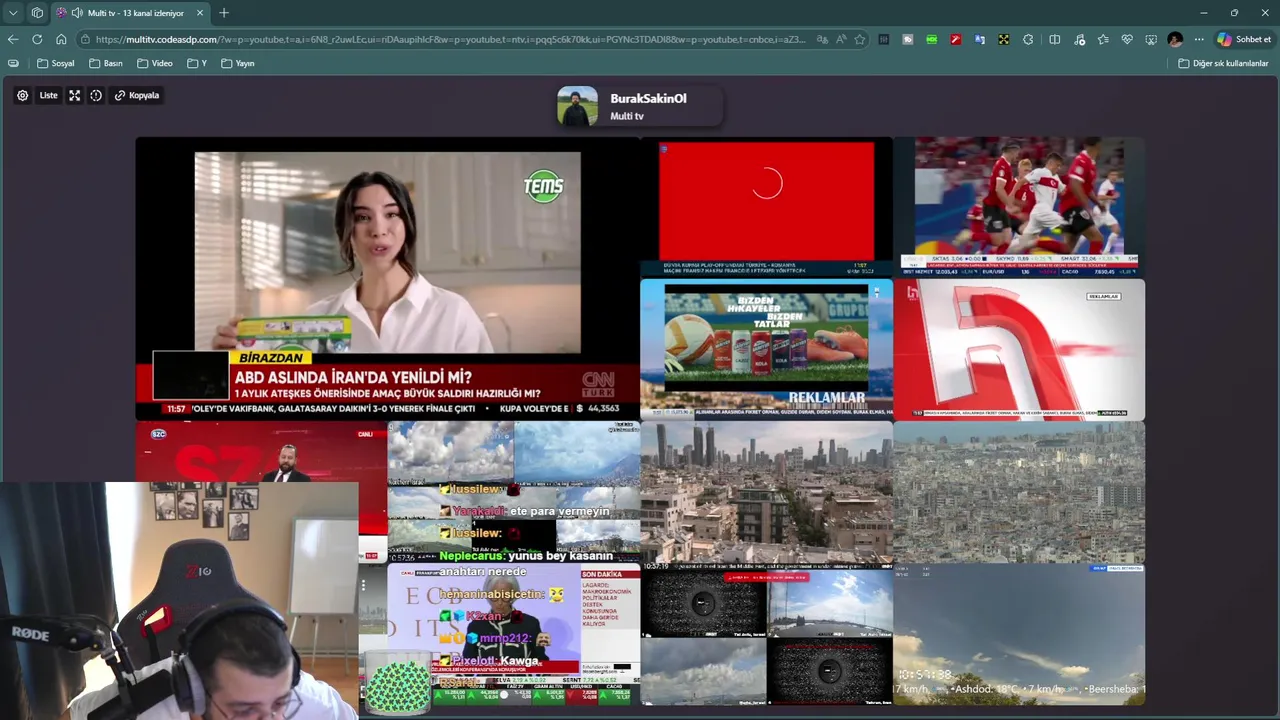Open the Video bookmarks folder
Image resolution: width=1280 pixels, height=720 pixels.
[x=155, y=63]
